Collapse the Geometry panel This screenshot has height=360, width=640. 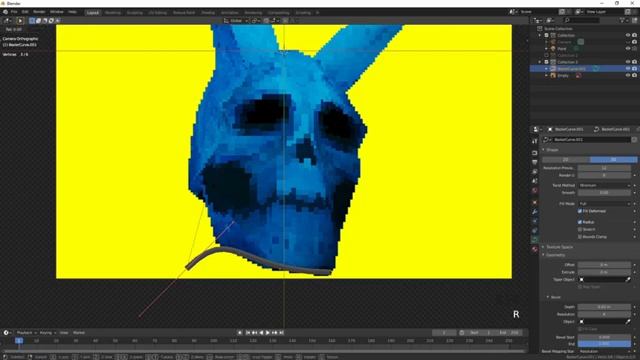point(555,255)
